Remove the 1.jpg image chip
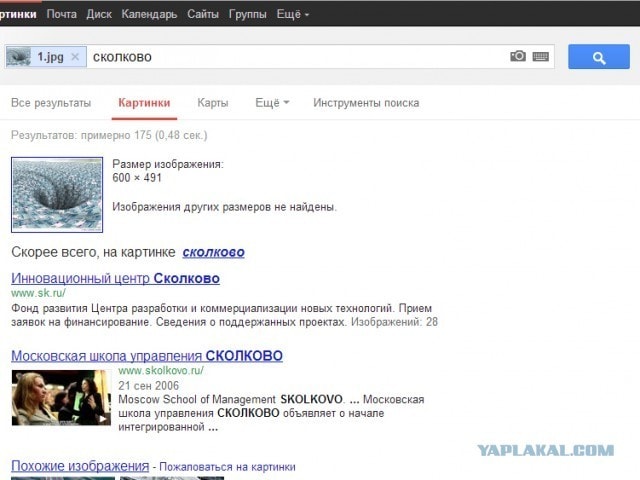The image size is (640, 480). pos(75,57)
